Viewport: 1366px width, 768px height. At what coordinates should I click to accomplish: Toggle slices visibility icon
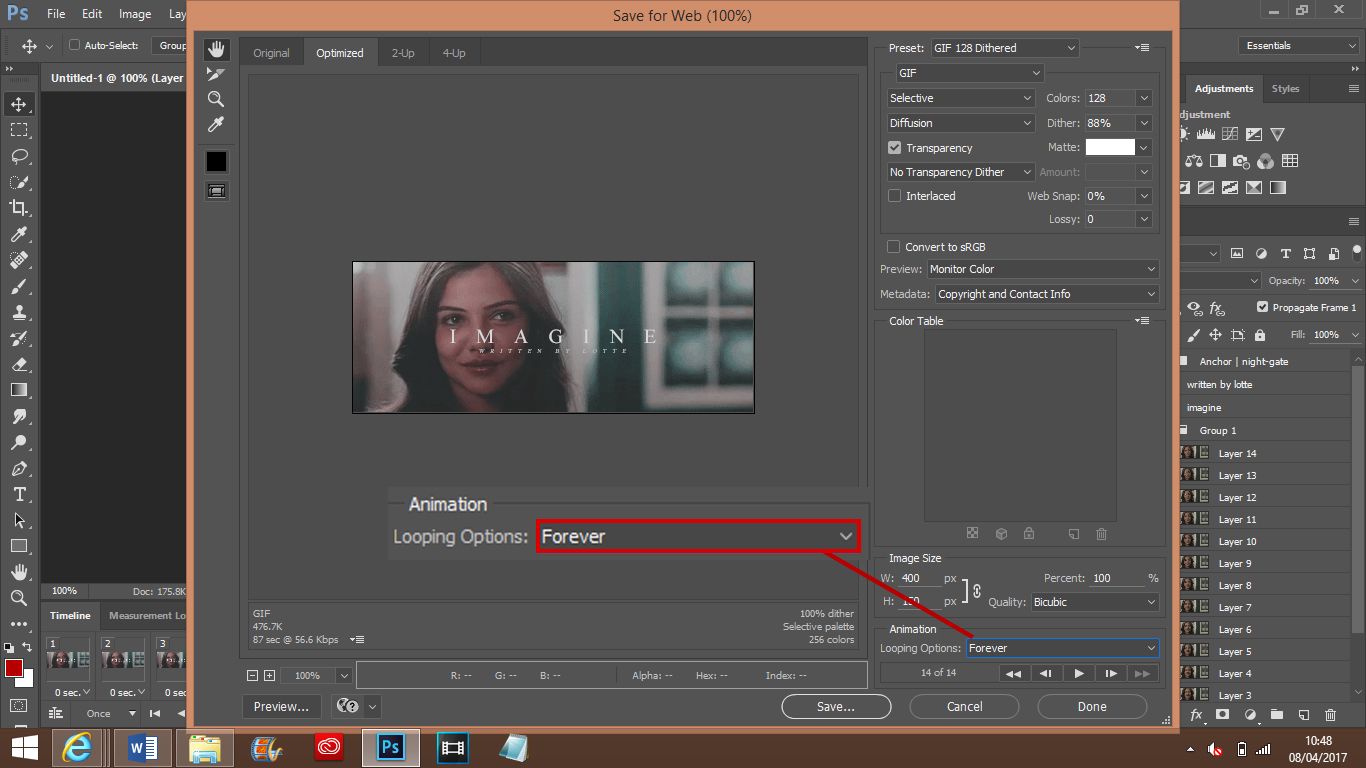[x=216, y=190]
